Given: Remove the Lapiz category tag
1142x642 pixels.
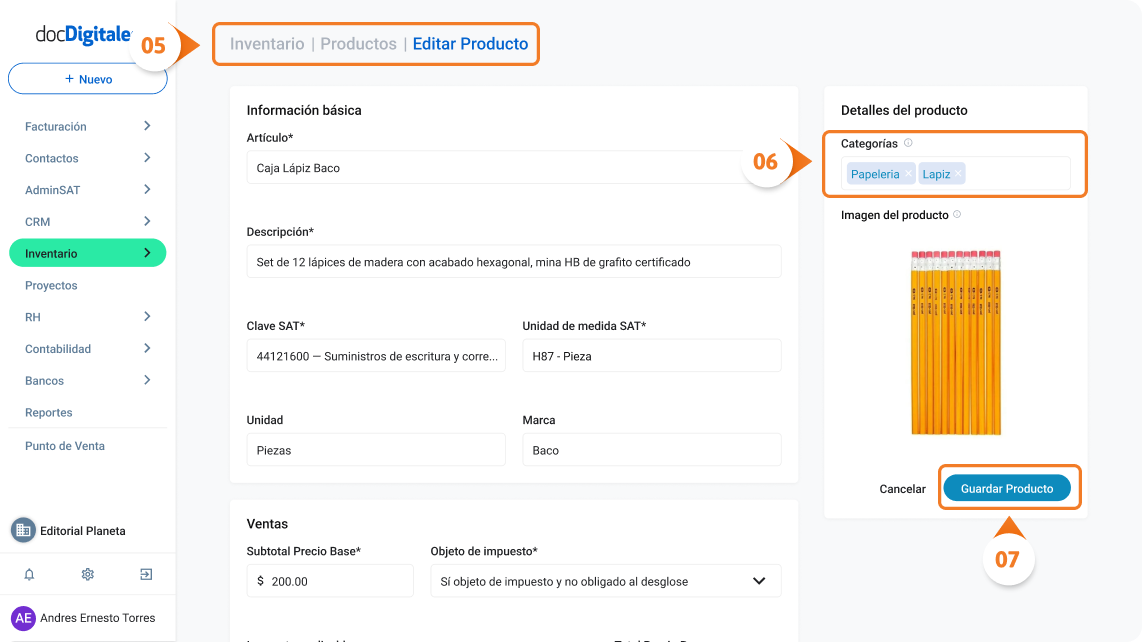Looking at the screenshot, I should [x=958, y=173].
